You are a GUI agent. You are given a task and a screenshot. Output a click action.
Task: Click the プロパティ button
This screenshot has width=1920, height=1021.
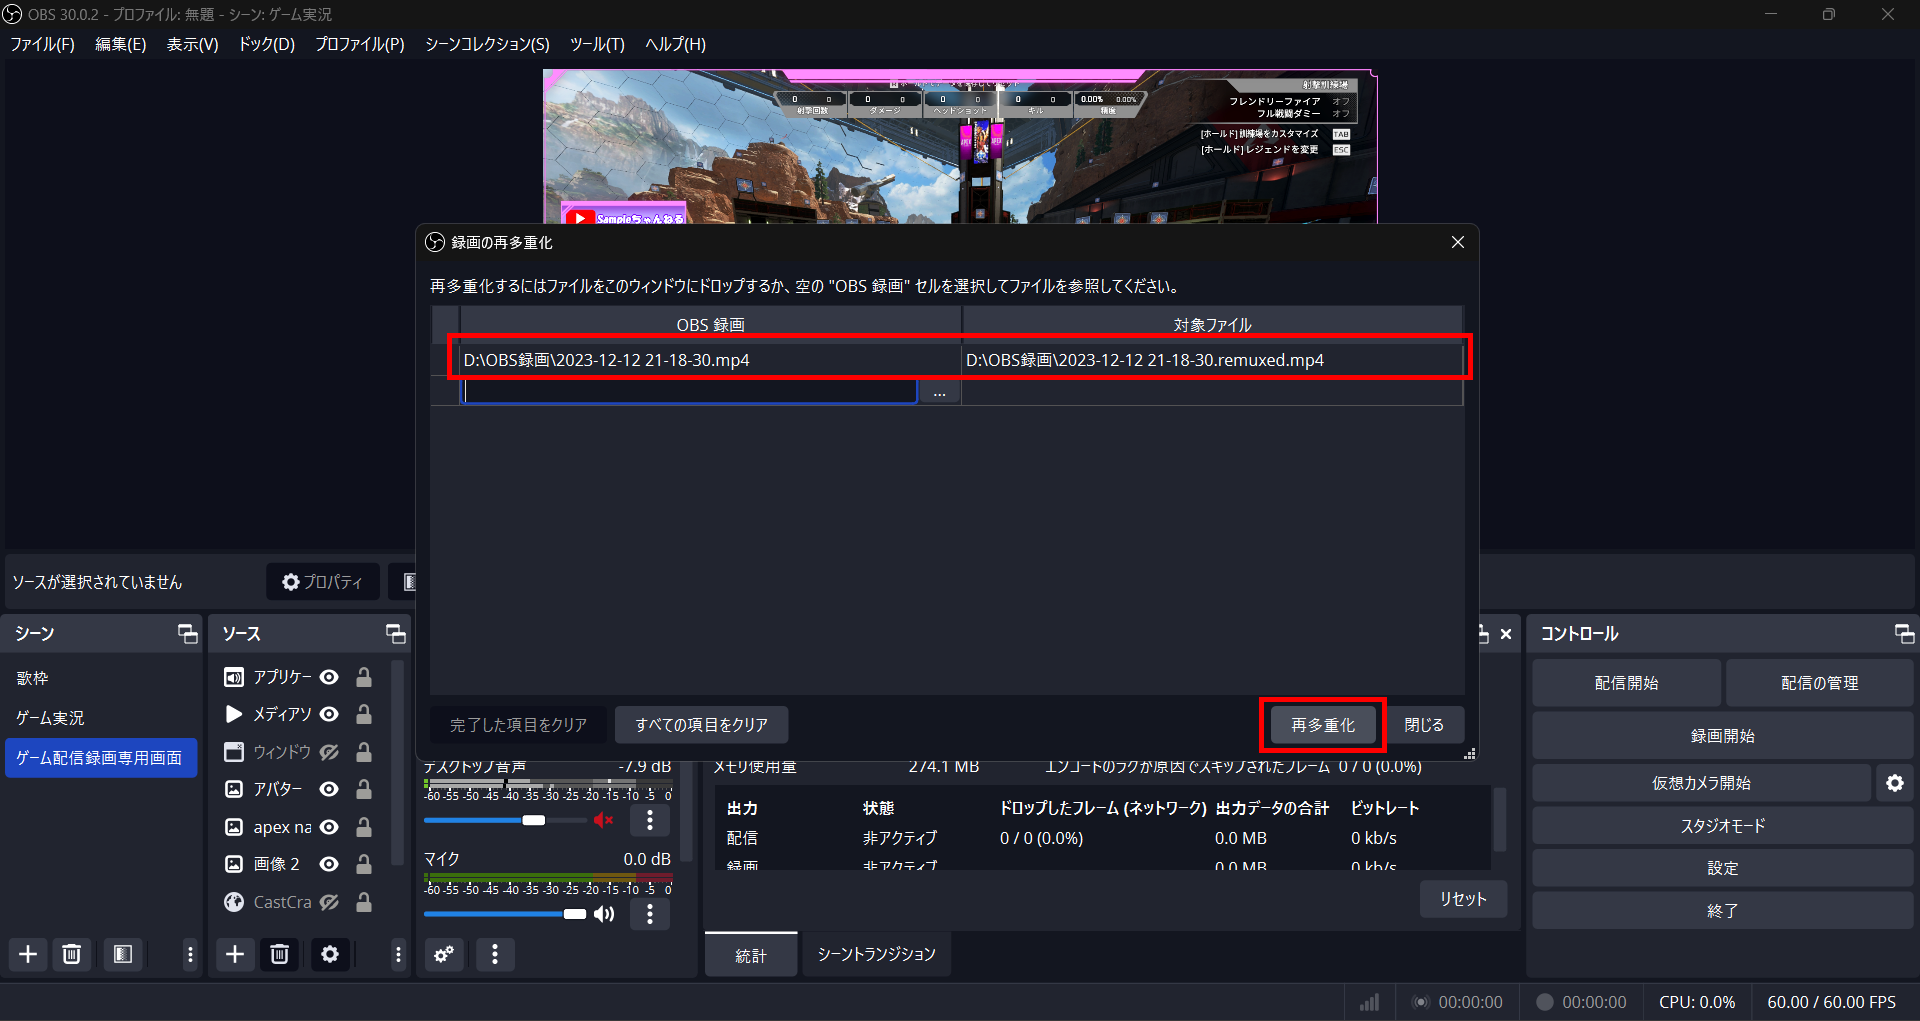(323, 582)
